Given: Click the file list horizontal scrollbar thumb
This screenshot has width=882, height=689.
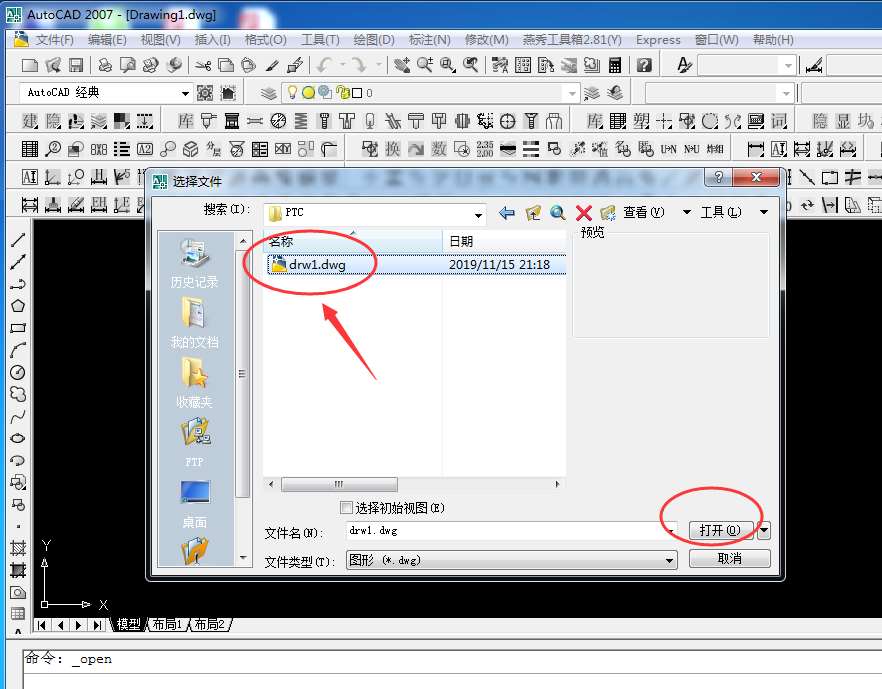Looking at the screenshot, I should click(x=339, y=484).
